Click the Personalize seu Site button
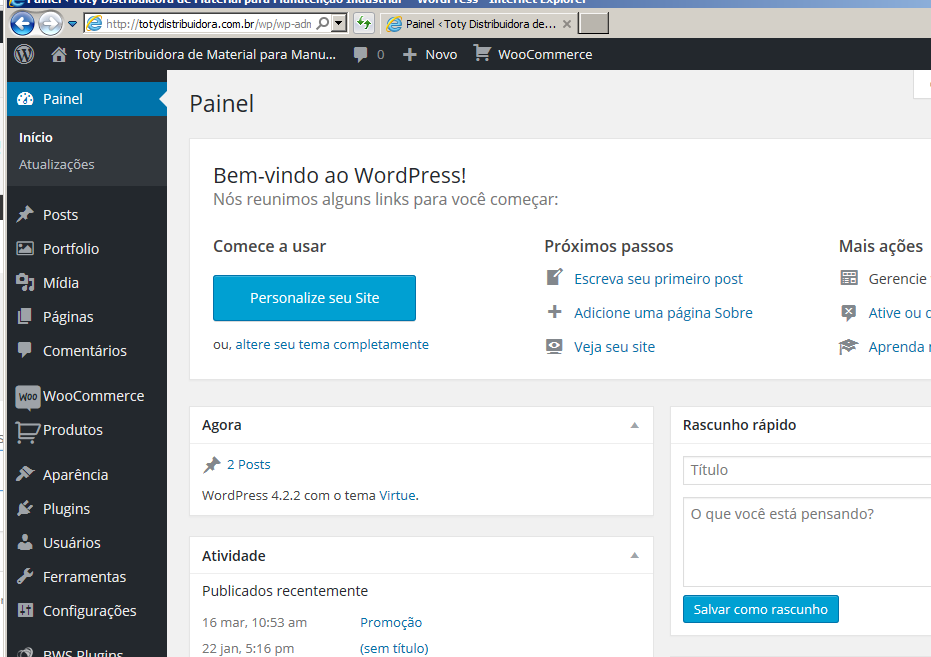This screenshot has width=931, height=657. pyautogui.click(x=314, y=298)
